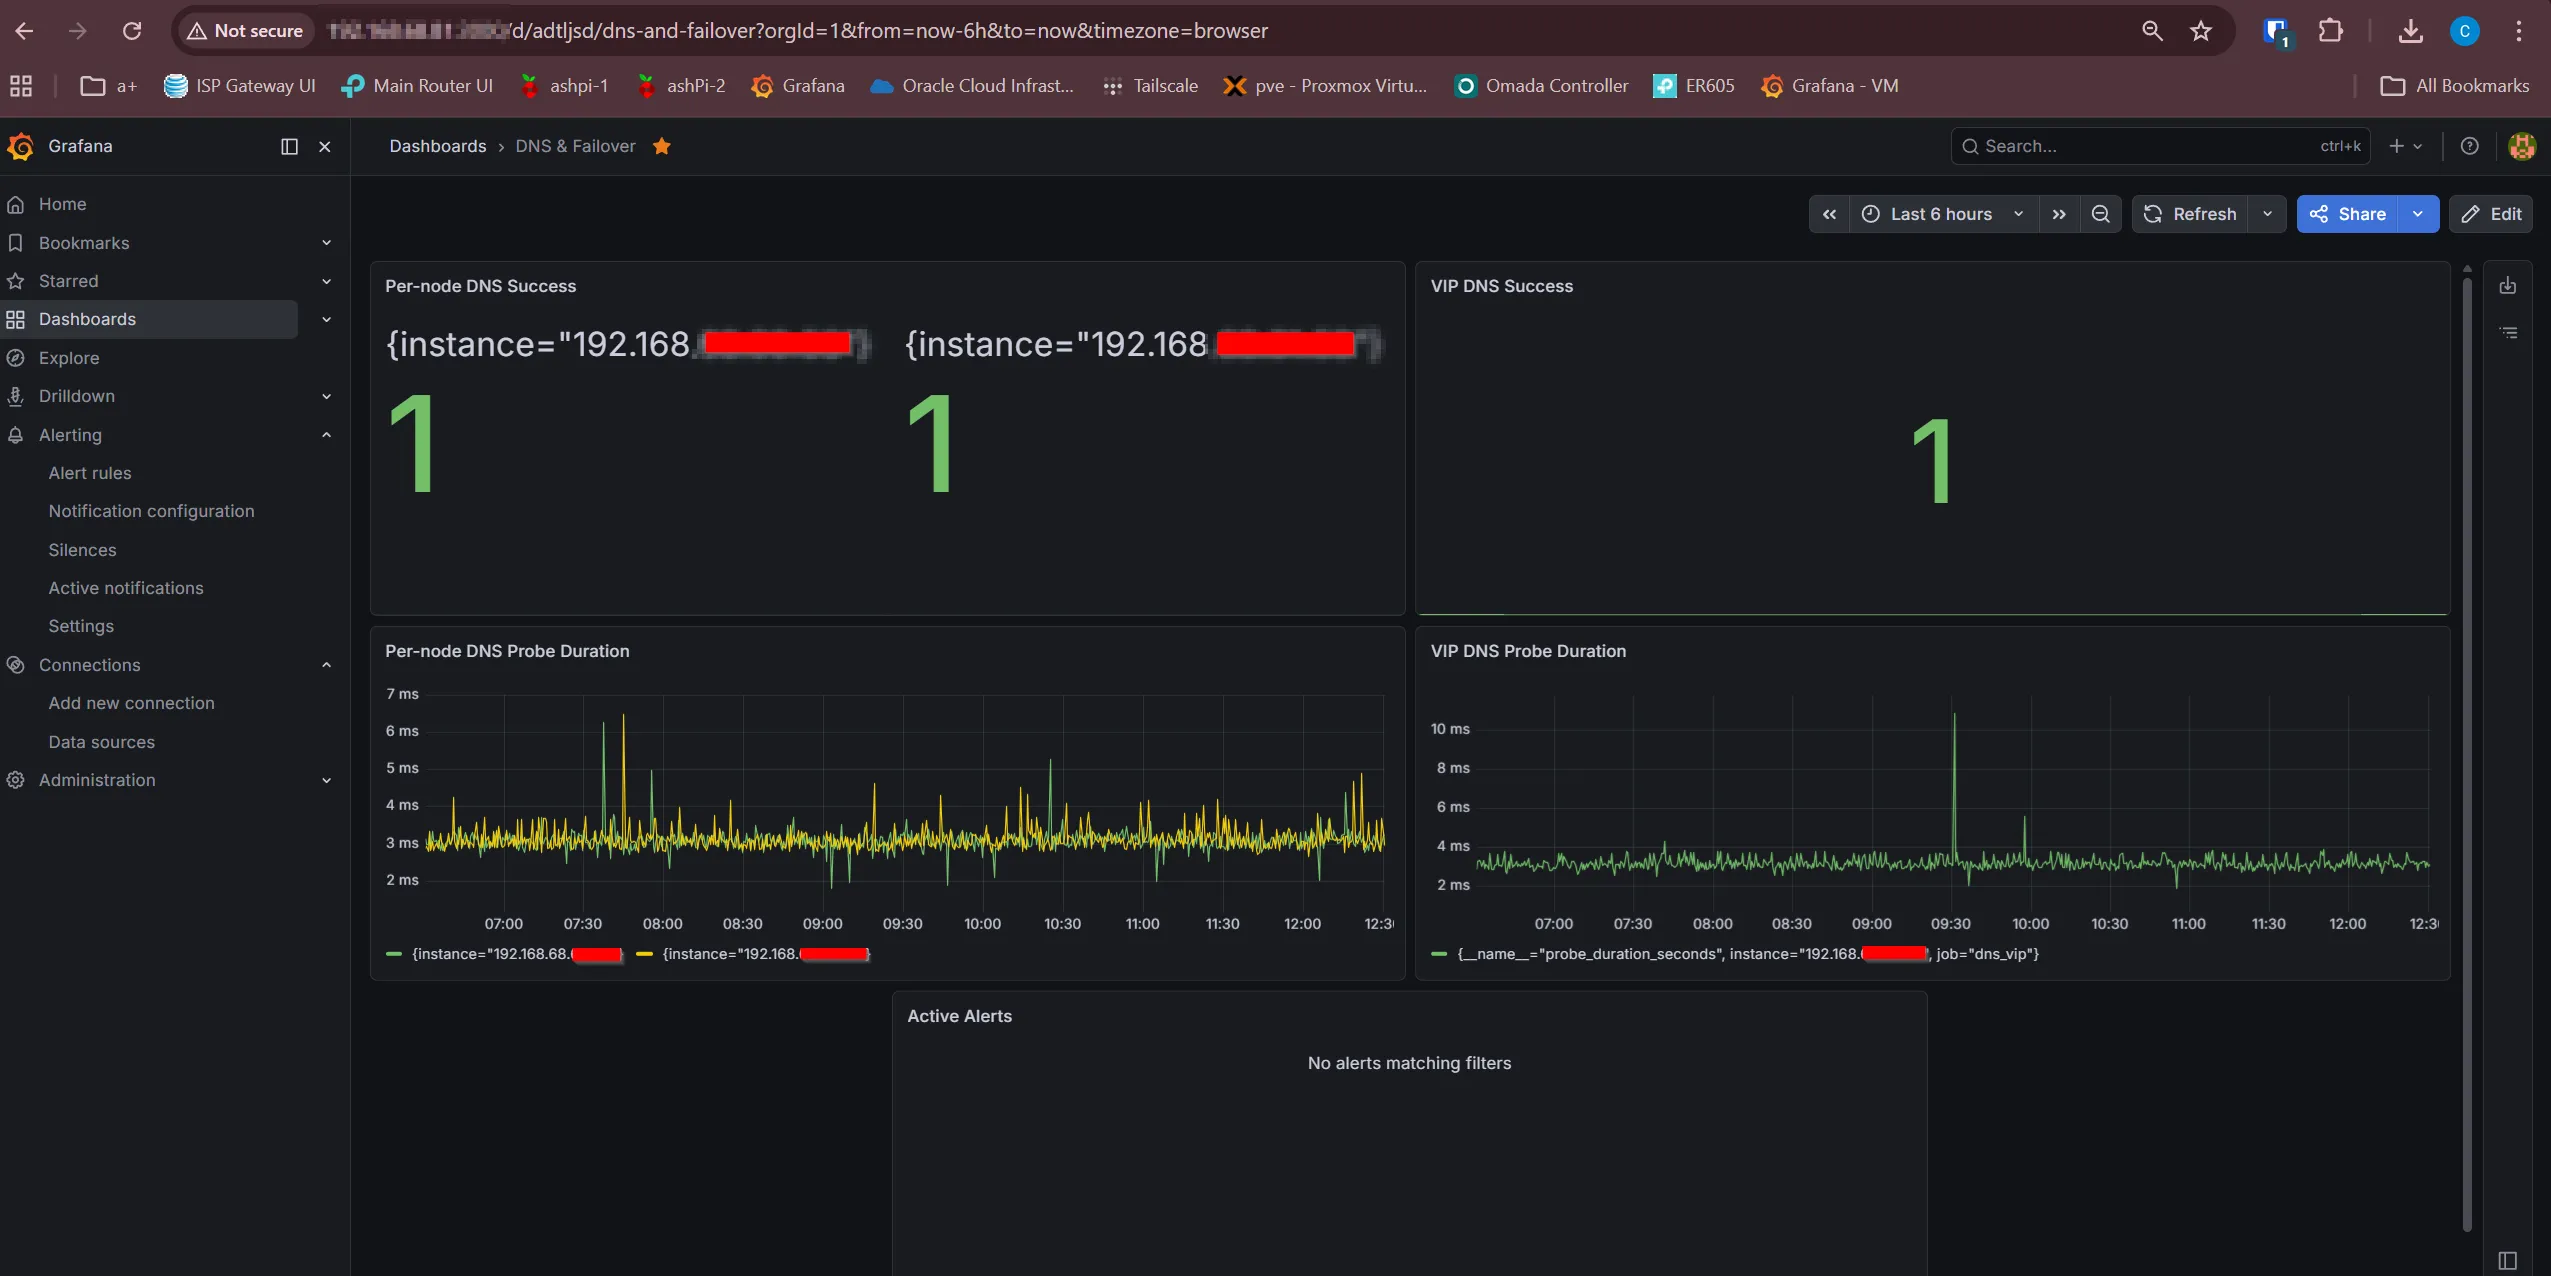Open browser downloads icon

(x=2410, y=31)
